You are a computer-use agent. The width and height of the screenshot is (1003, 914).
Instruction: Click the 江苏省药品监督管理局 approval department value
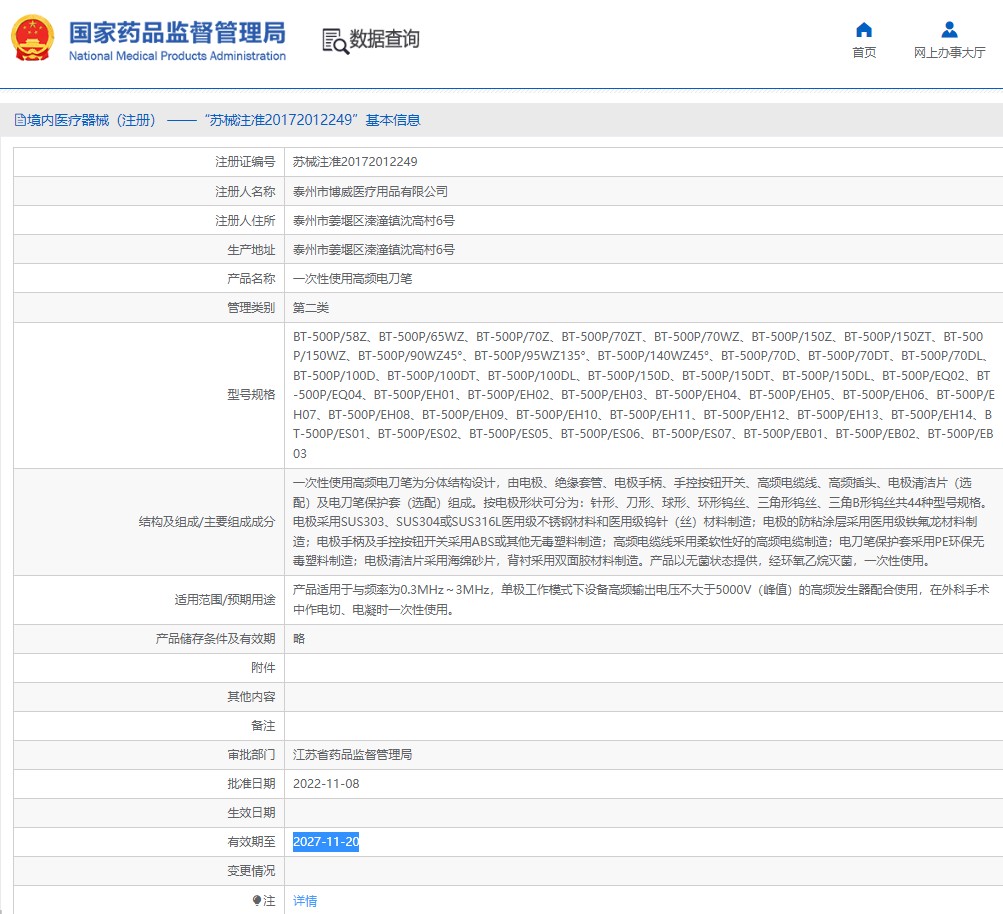point(352,755)
